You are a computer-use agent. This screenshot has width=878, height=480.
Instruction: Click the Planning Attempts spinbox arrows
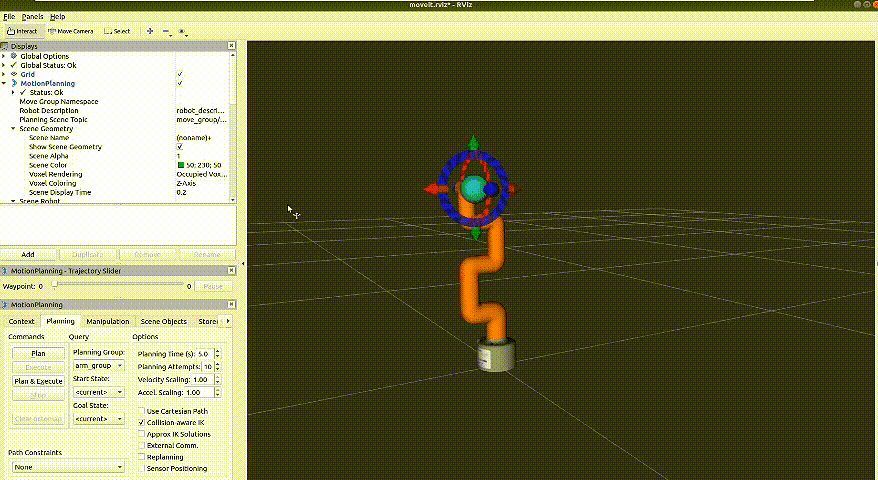[x=217, y=366]
